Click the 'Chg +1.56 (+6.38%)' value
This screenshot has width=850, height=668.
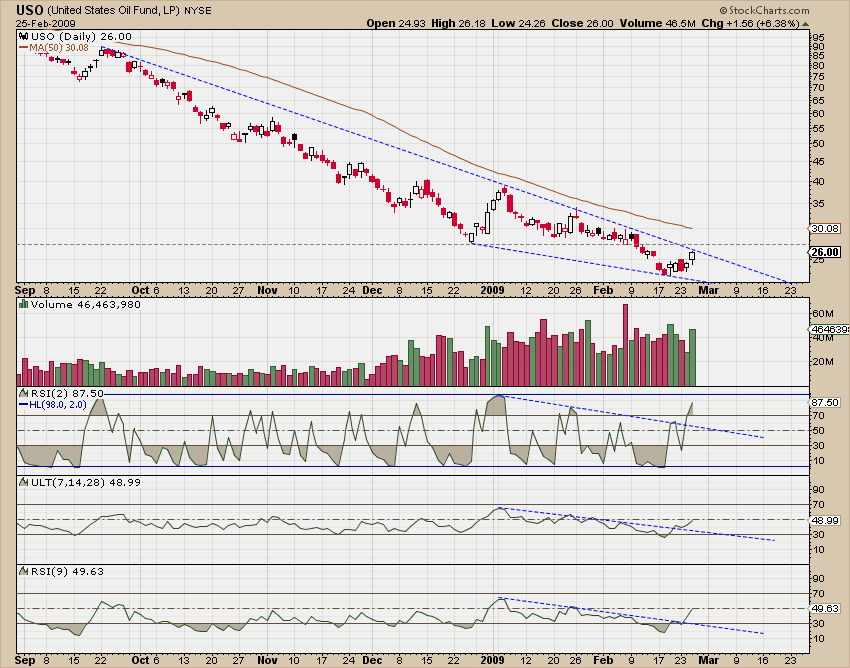[x=750, y=23]
